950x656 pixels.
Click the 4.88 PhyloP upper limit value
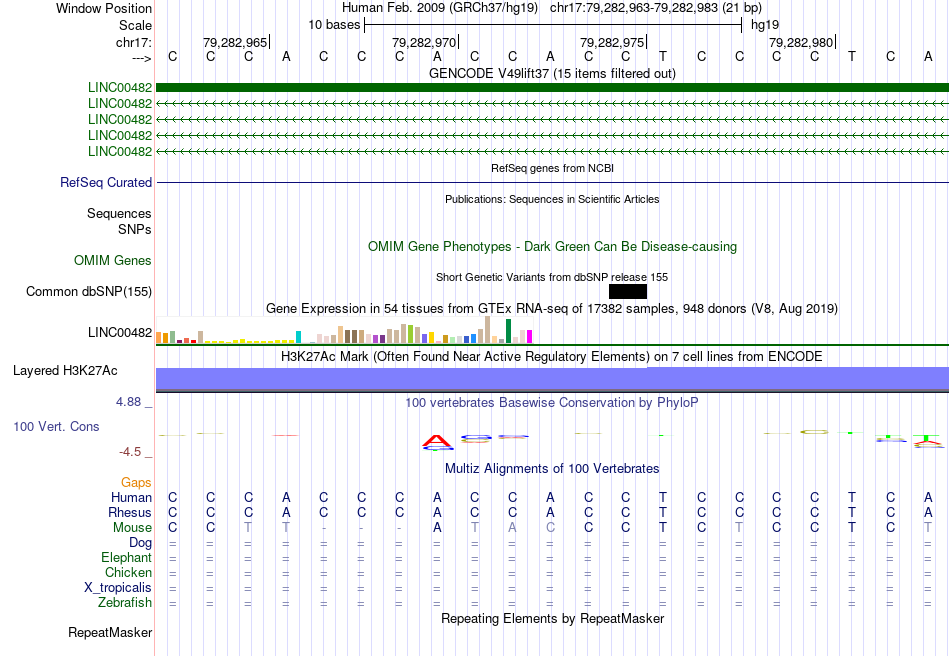pos(128,402)
